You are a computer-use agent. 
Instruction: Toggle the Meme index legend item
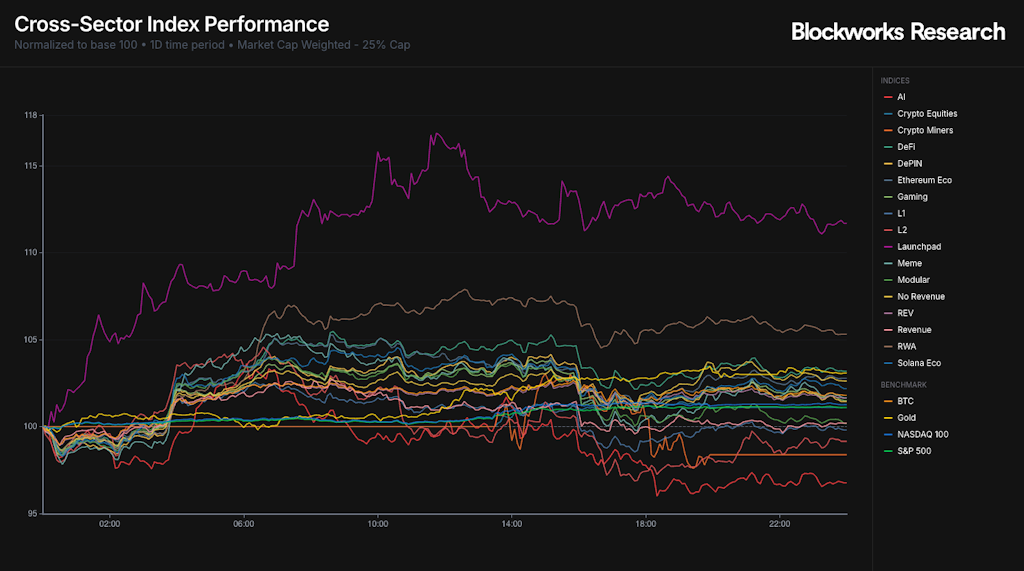pos(909,263)
